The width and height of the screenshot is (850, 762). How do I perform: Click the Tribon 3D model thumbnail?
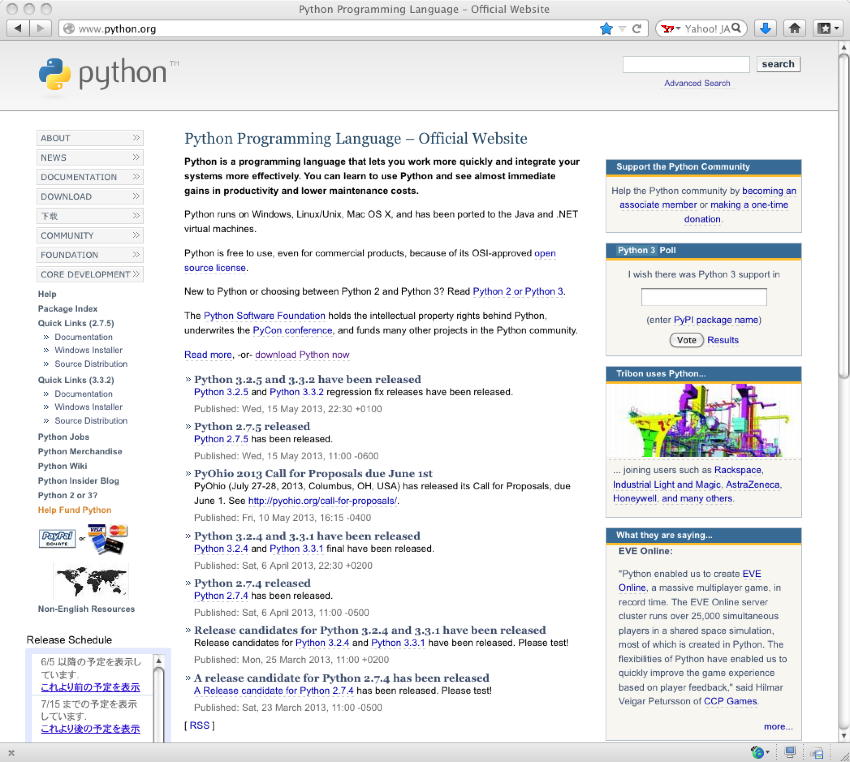(x=703, y=421)
